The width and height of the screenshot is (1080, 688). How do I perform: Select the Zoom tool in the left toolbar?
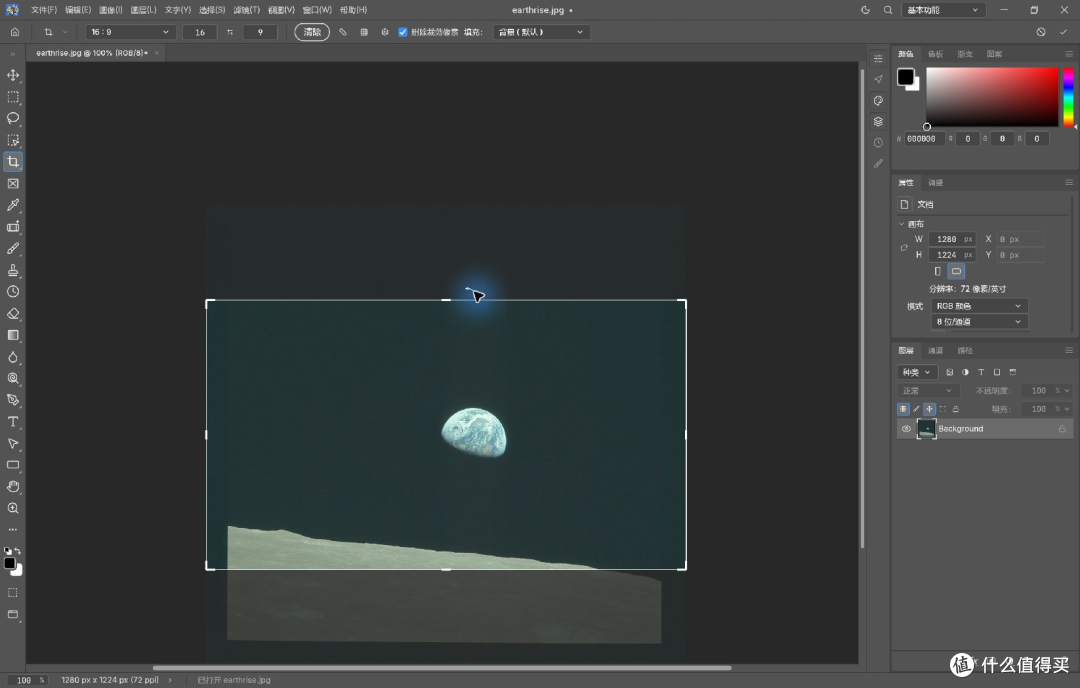click(13, 508)
